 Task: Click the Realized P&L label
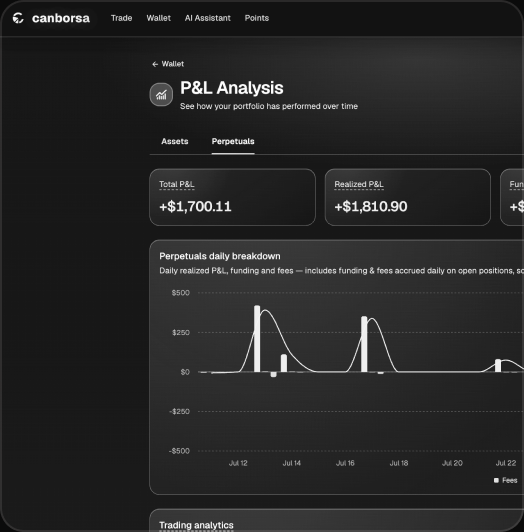(359, 184)
